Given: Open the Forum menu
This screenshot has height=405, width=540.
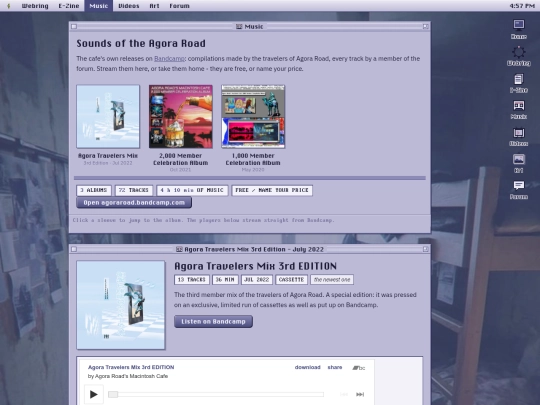Looking at the screenshot, I should pos(179,6).
